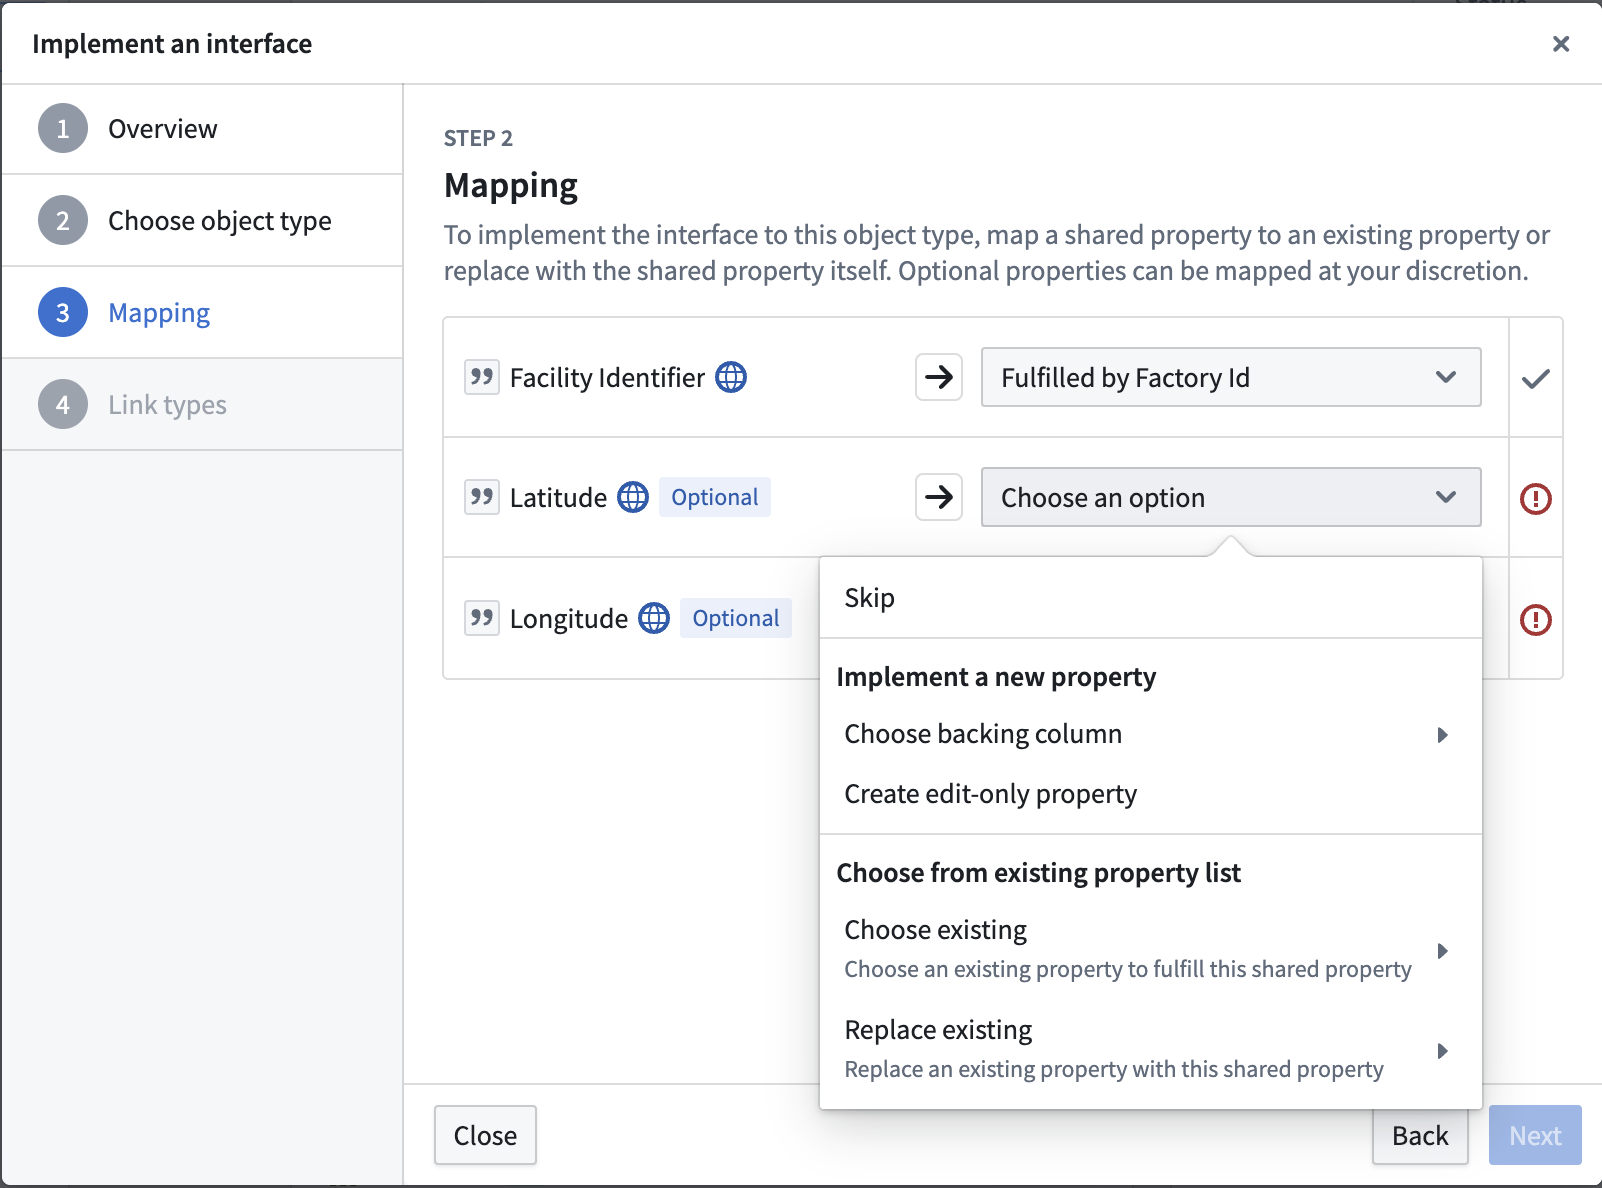Click the red error icon in Latitude row

(1535, 498)
